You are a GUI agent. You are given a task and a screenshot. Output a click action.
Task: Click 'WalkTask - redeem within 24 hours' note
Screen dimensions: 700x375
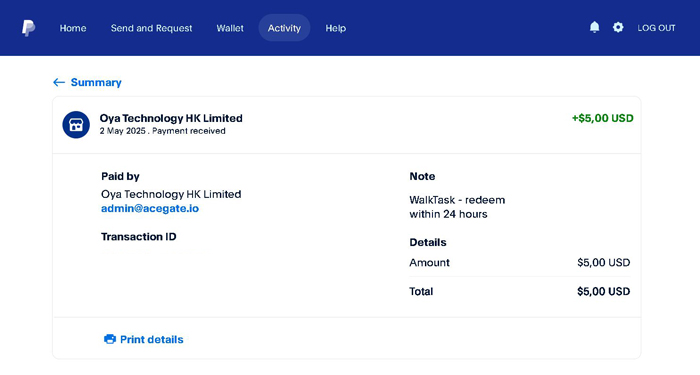pos(457,207)
